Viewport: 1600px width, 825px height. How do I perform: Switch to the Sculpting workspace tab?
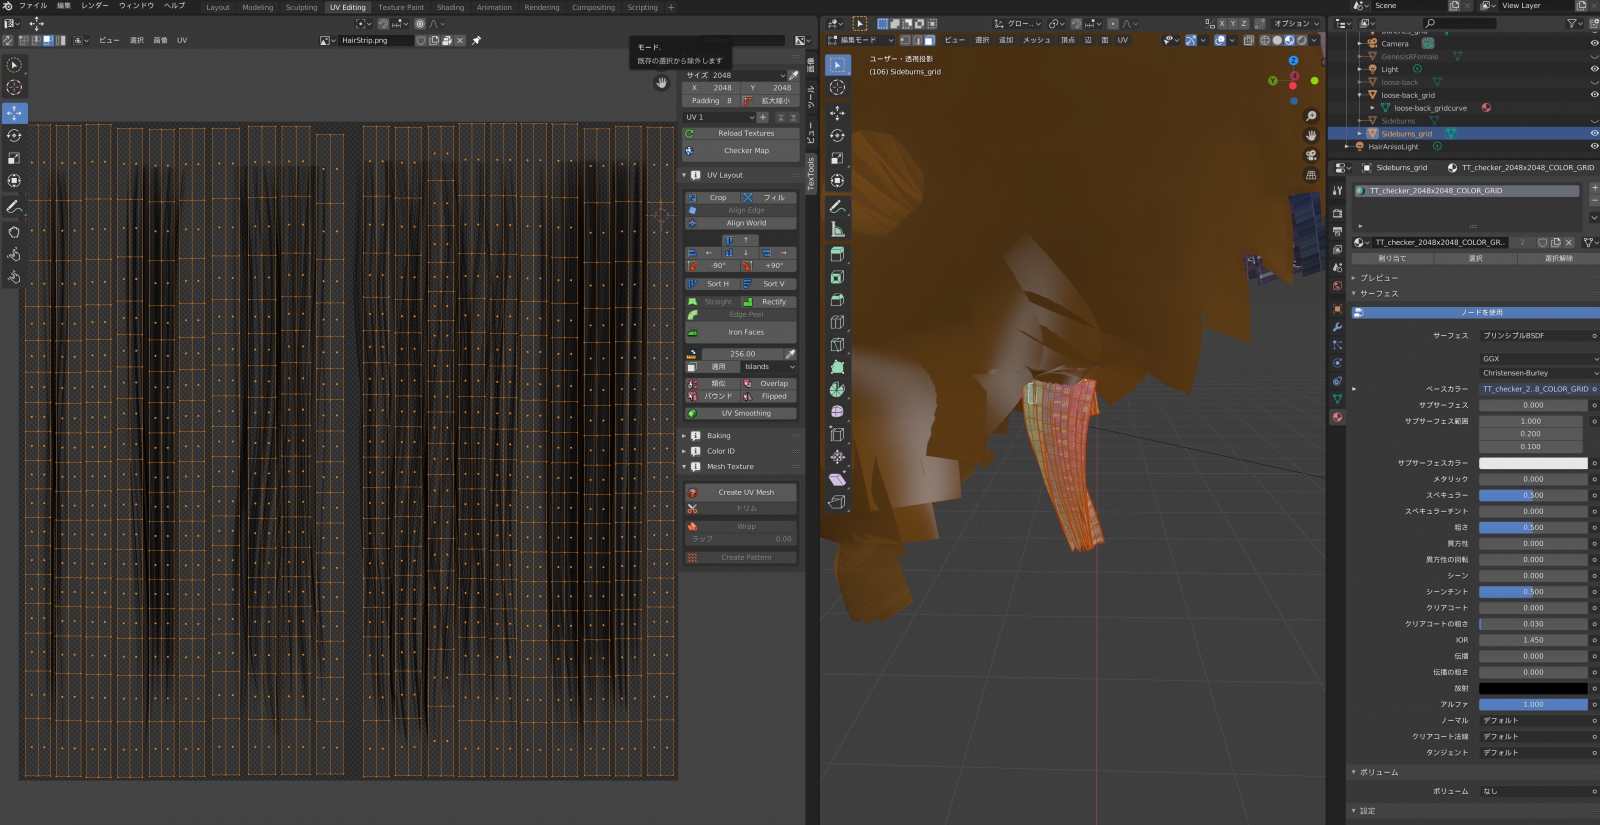coord(301,7)
